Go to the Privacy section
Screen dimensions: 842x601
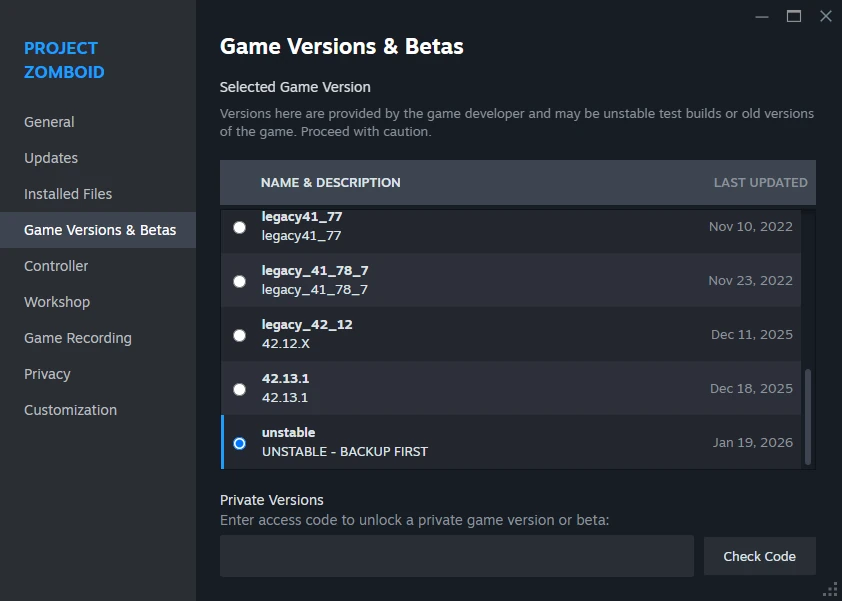[x=47, y=374]
